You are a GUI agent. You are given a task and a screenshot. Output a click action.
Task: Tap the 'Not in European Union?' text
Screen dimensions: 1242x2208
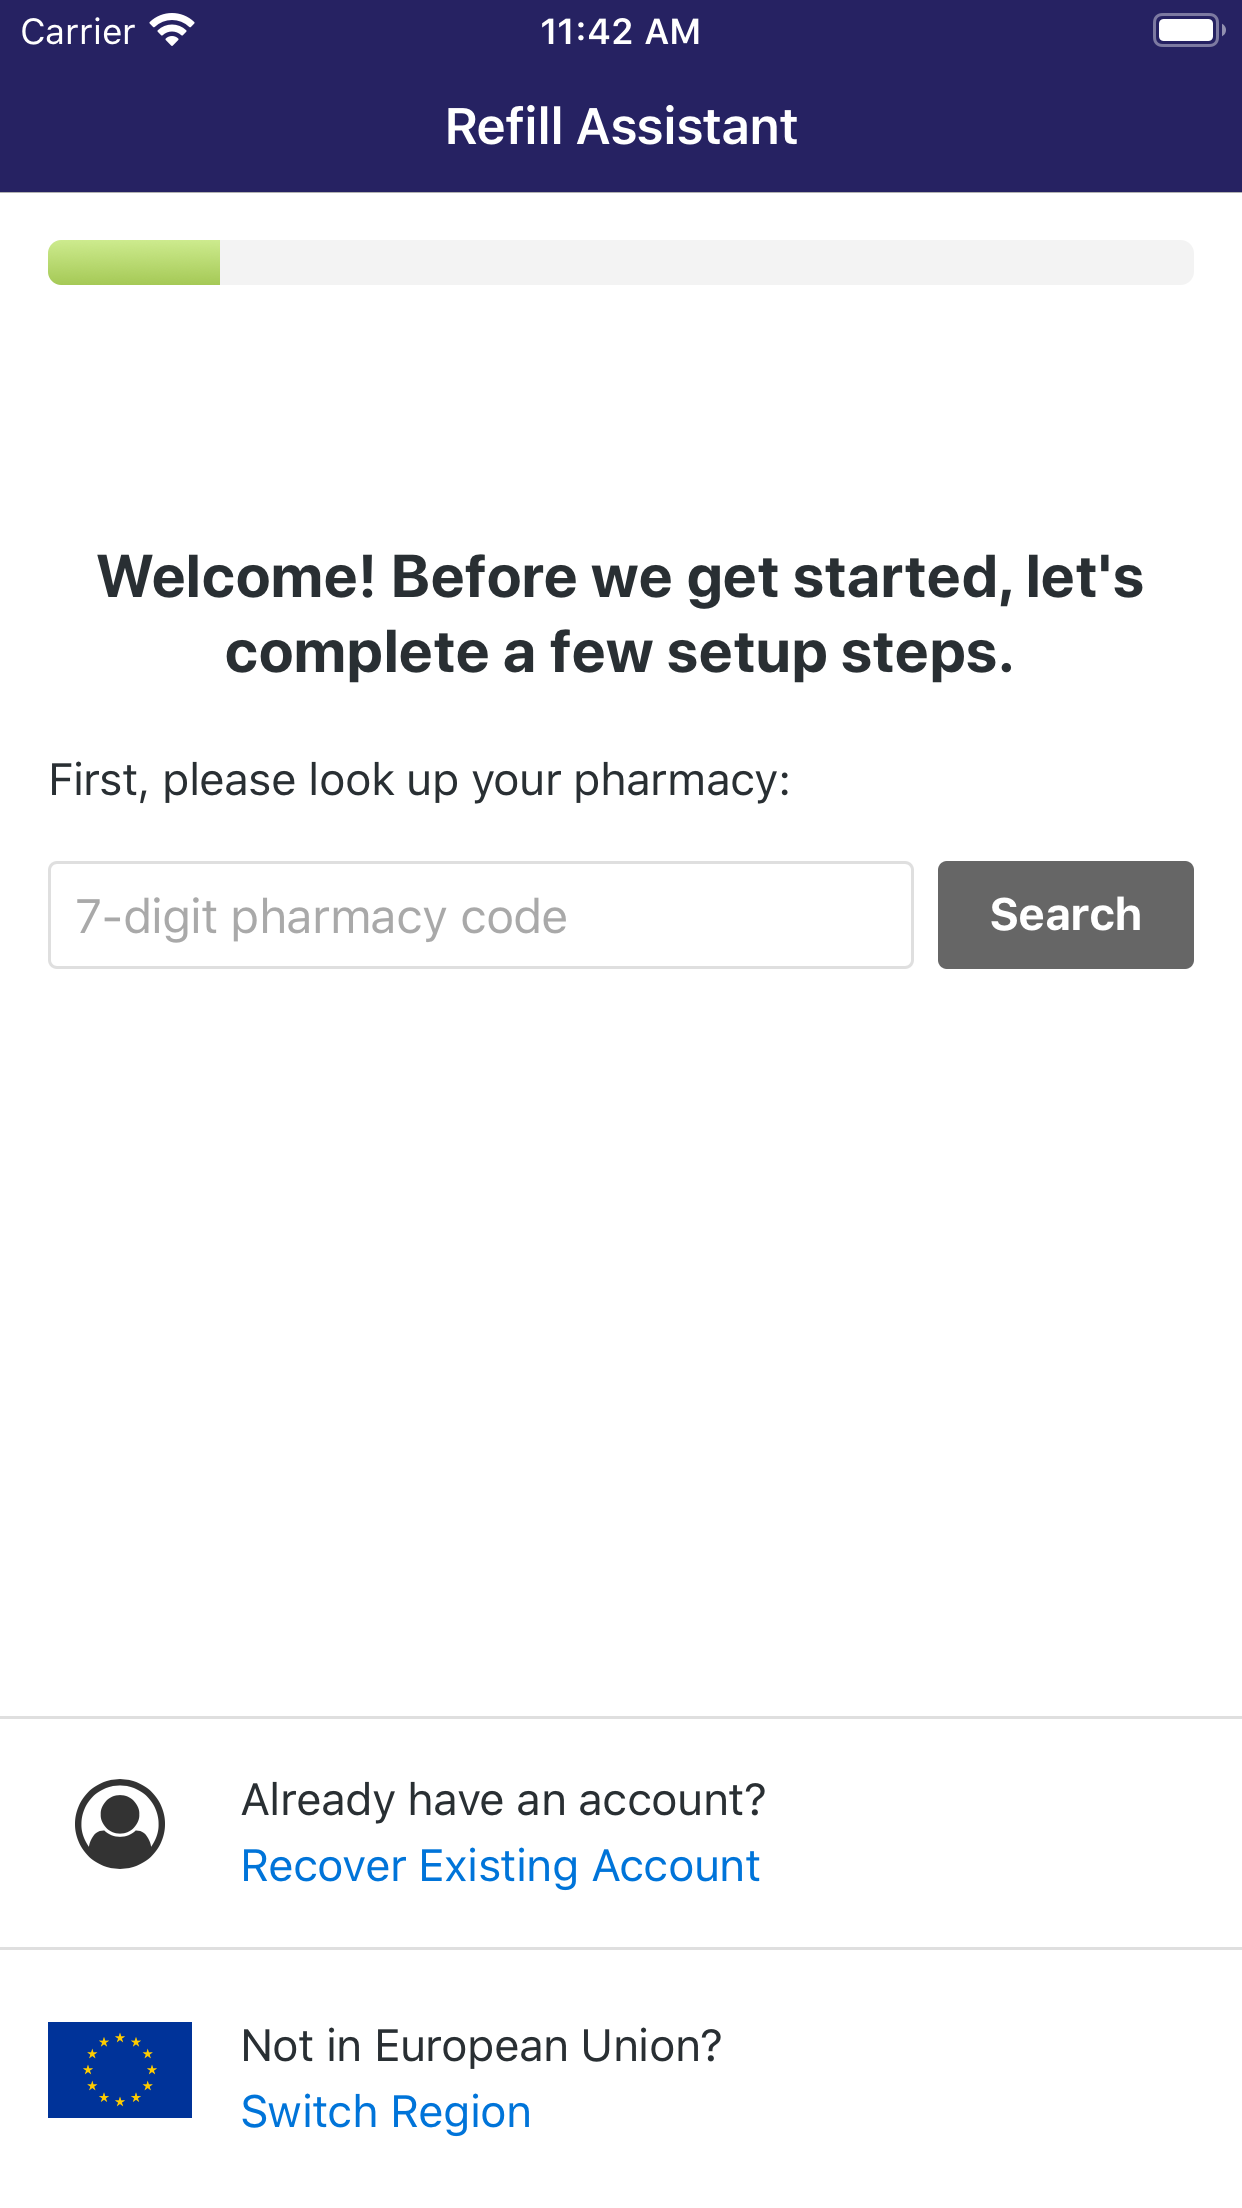tap(482, 2046)
